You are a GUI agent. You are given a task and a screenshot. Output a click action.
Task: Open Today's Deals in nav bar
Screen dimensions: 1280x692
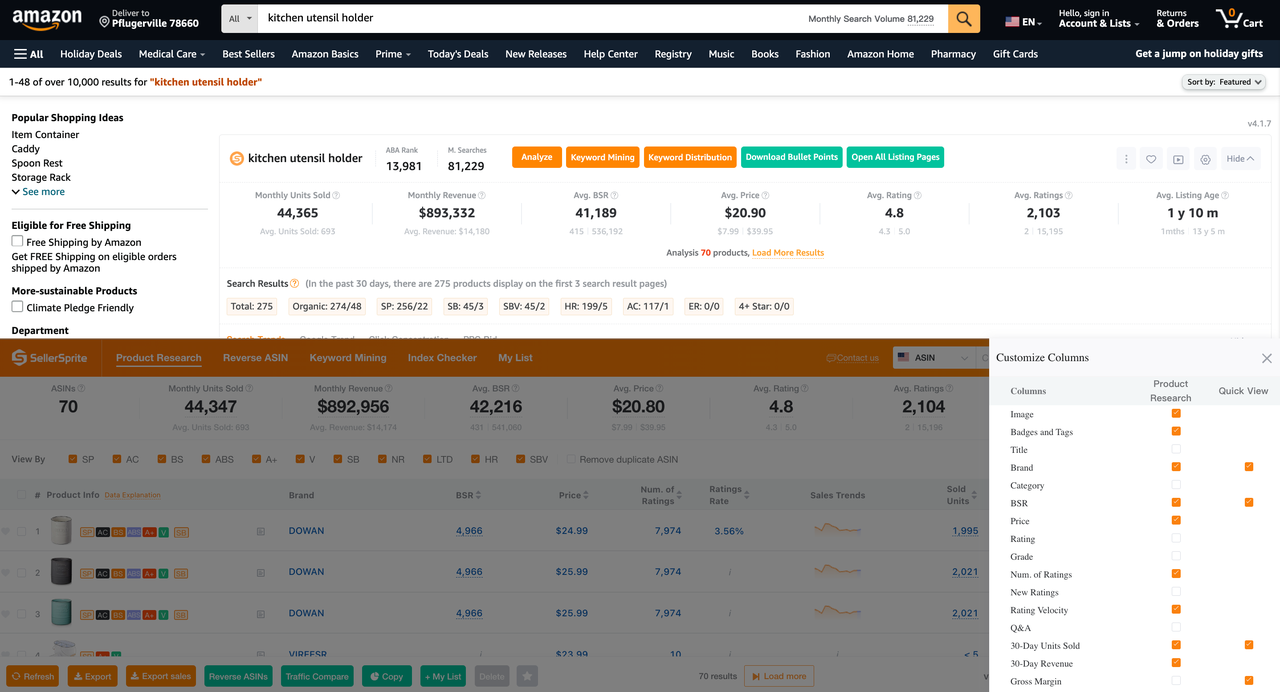458,54
